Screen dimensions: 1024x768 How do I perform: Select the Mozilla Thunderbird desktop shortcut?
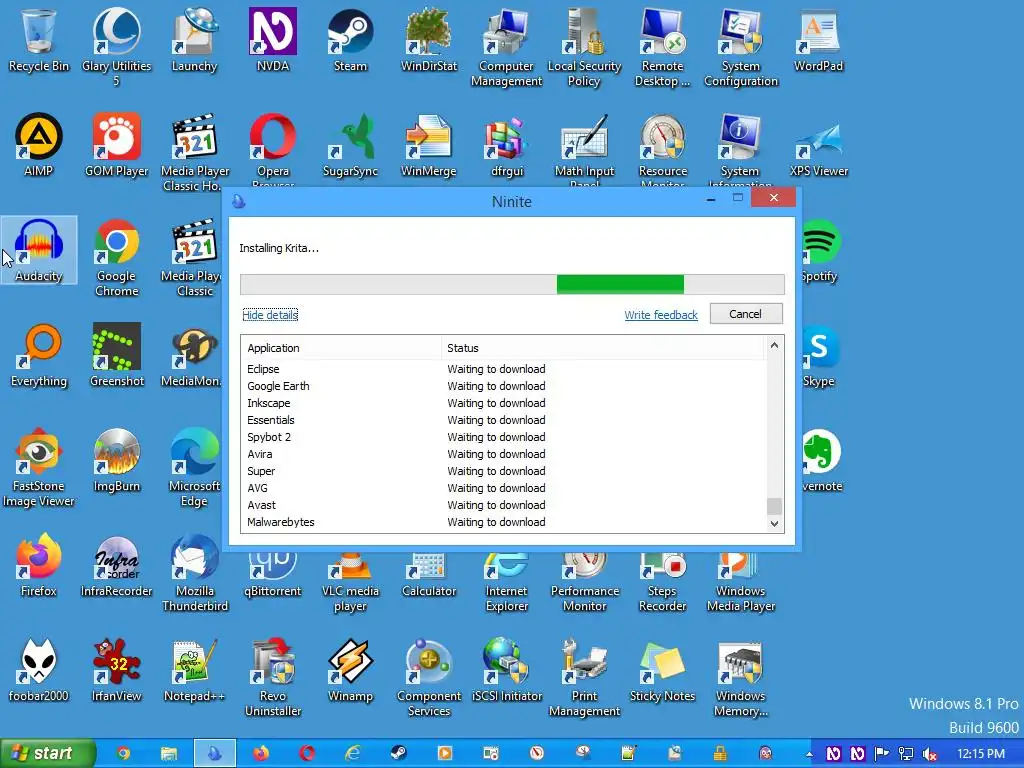[195, 572]
